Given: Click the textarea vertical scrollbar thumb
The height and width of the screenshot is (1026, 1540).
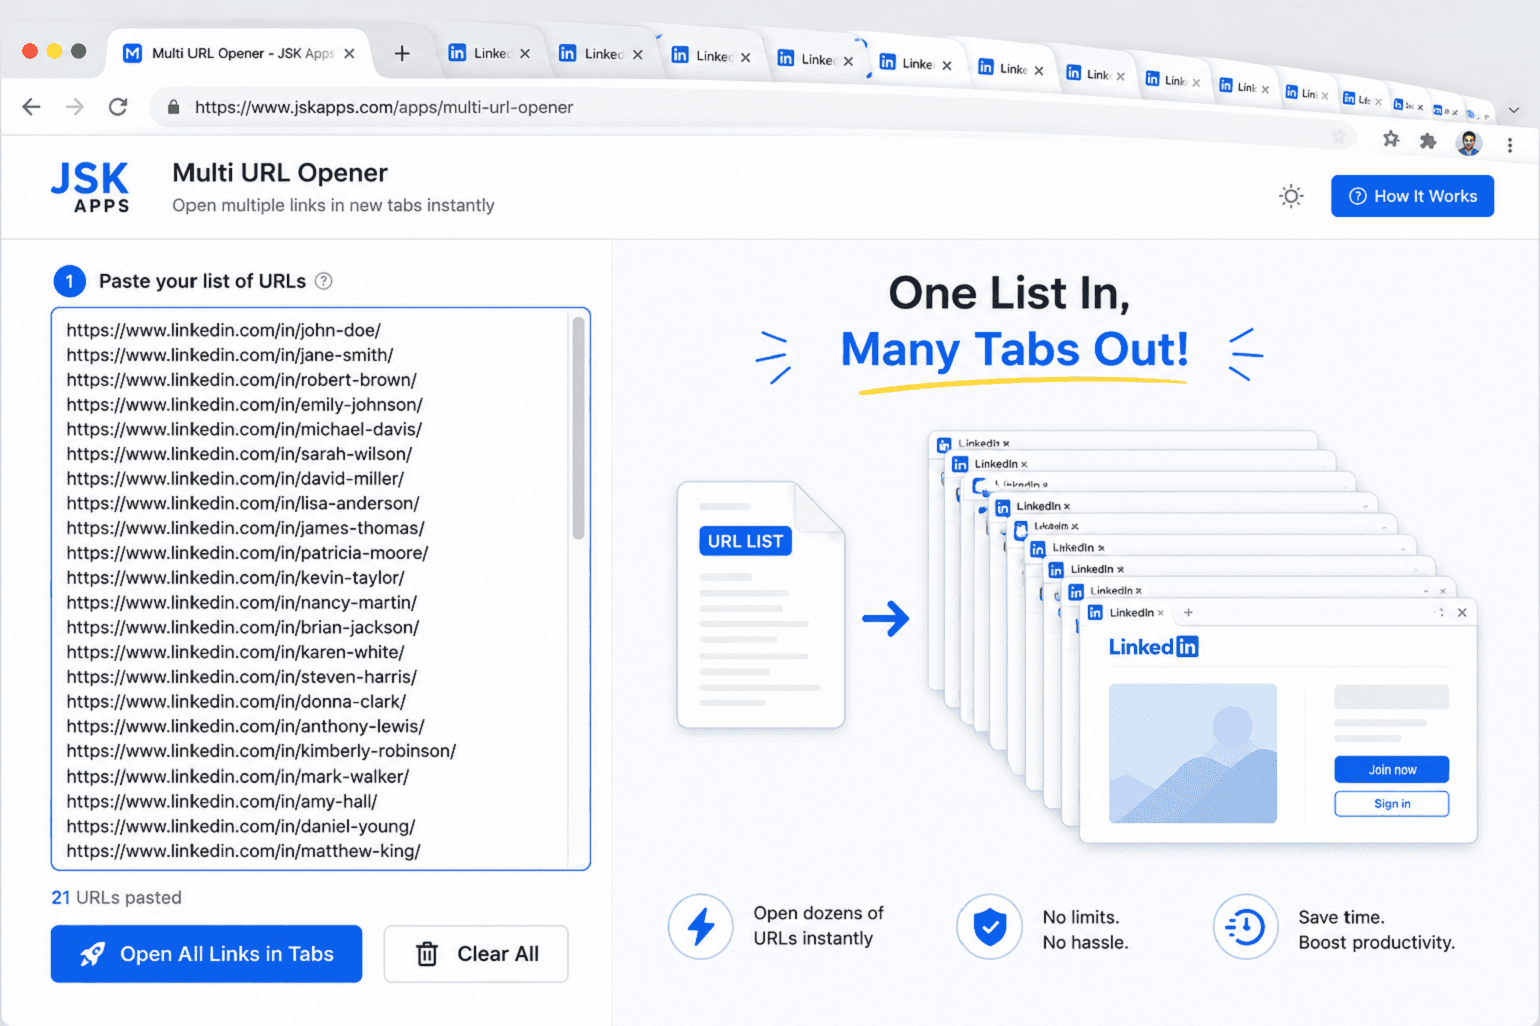Looking at the screenshot, I should (x=578, y=428).
